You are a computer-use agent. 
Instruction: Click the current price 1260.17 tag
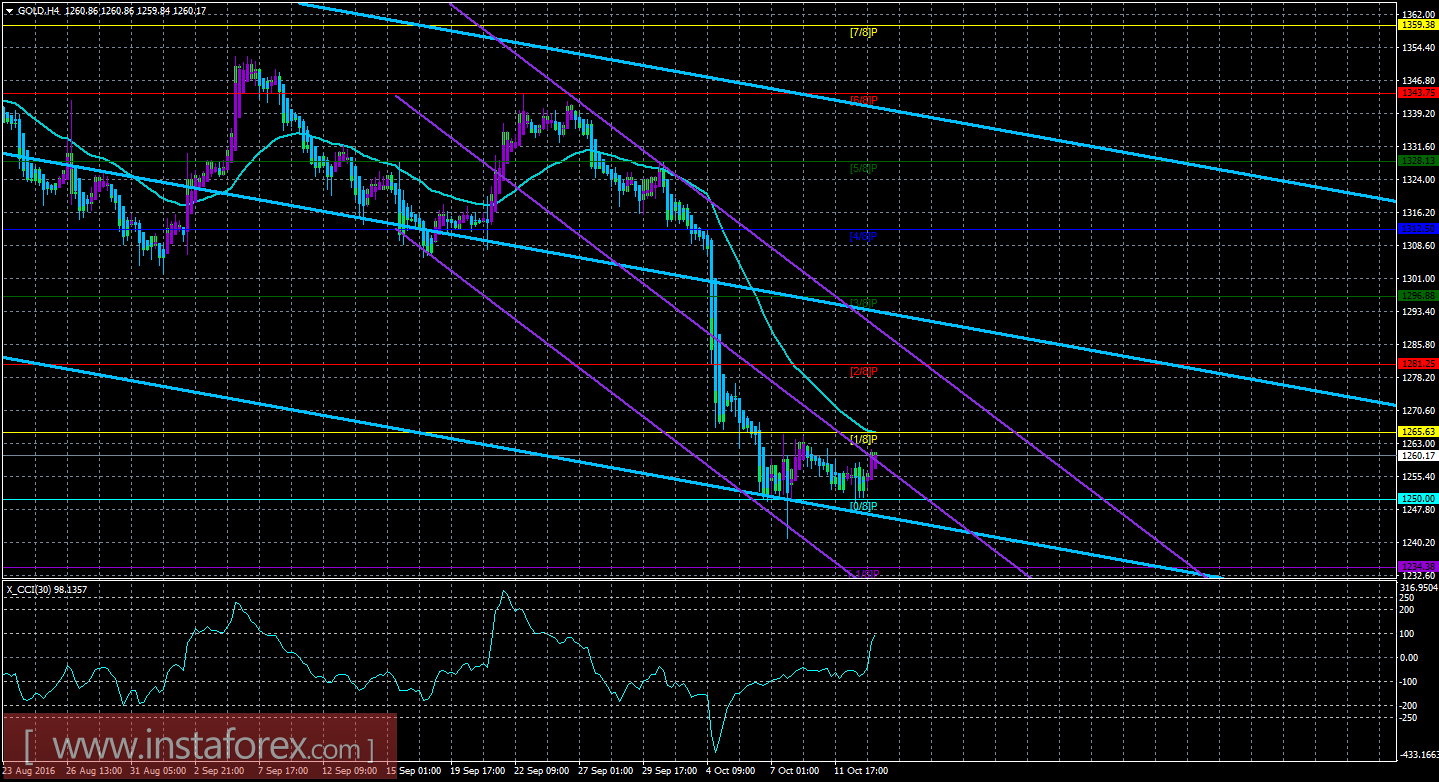coord(1417,456)
